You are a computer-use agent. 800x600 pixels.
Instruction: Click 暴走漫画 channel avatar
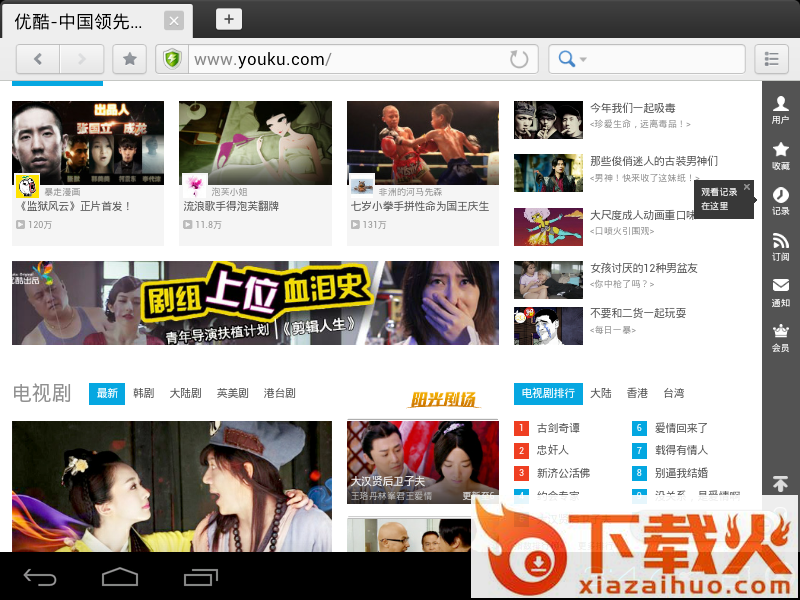[28, 186]
